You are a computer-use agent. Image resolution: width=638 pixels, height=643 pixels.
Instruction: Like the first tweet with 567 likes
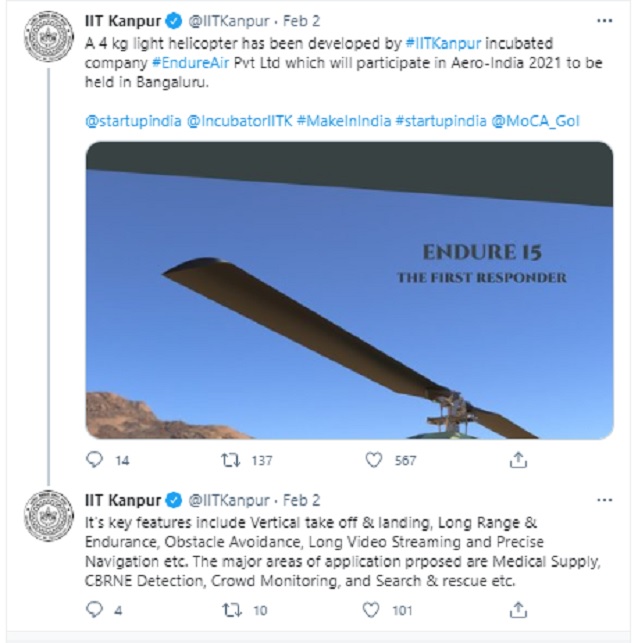pos(374,460)
